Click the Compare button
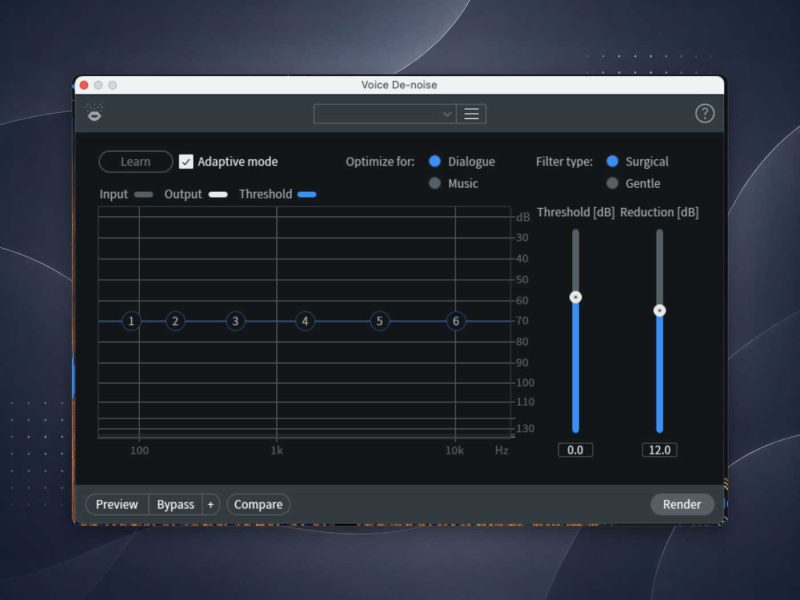 pyautogui.click(x=258, y=504)
